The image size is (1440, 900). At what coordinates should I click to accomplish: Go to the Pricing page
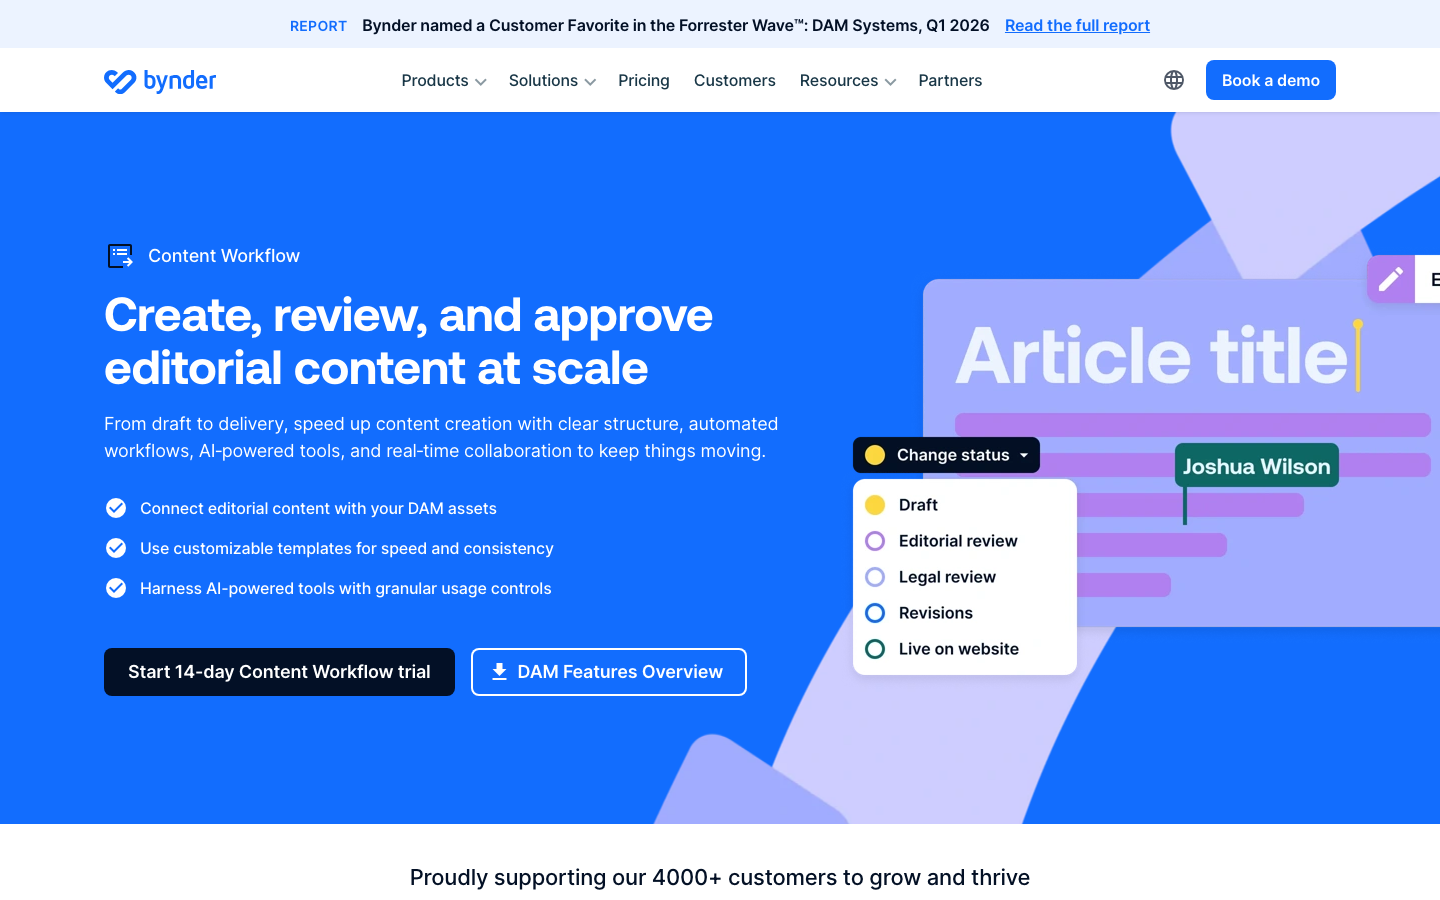pos(644,80)
